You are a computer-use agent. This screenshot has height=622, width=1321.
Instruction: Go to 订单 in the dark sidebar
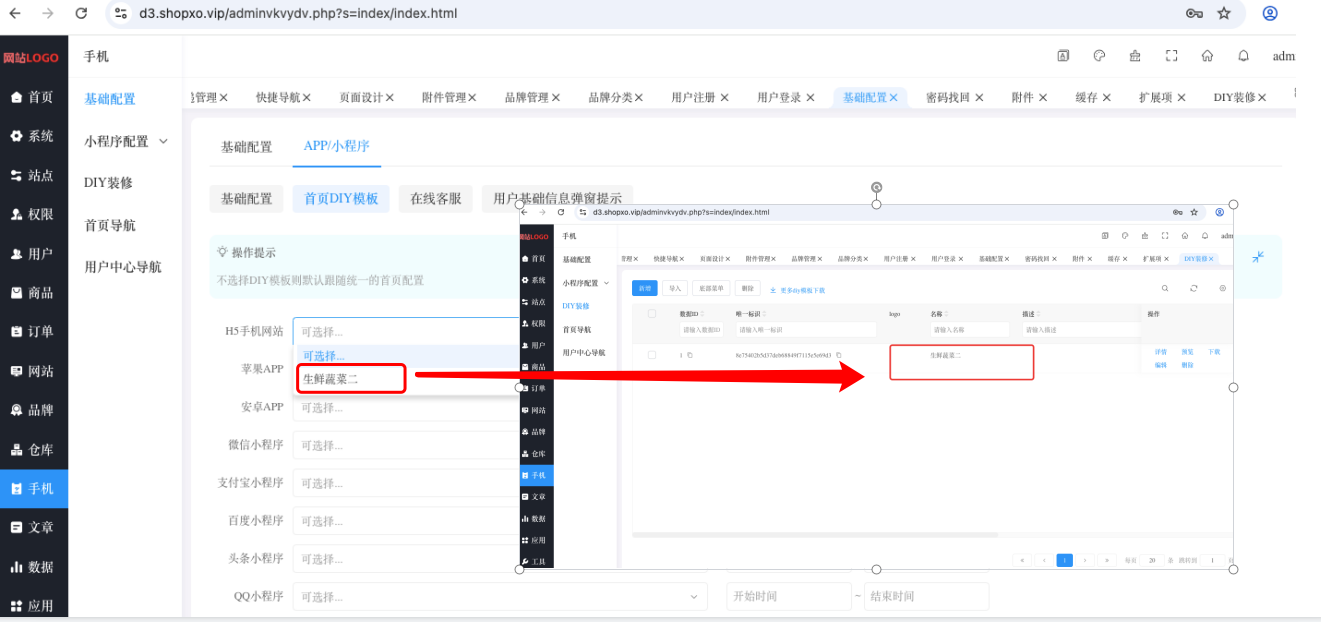coord(34,332)
